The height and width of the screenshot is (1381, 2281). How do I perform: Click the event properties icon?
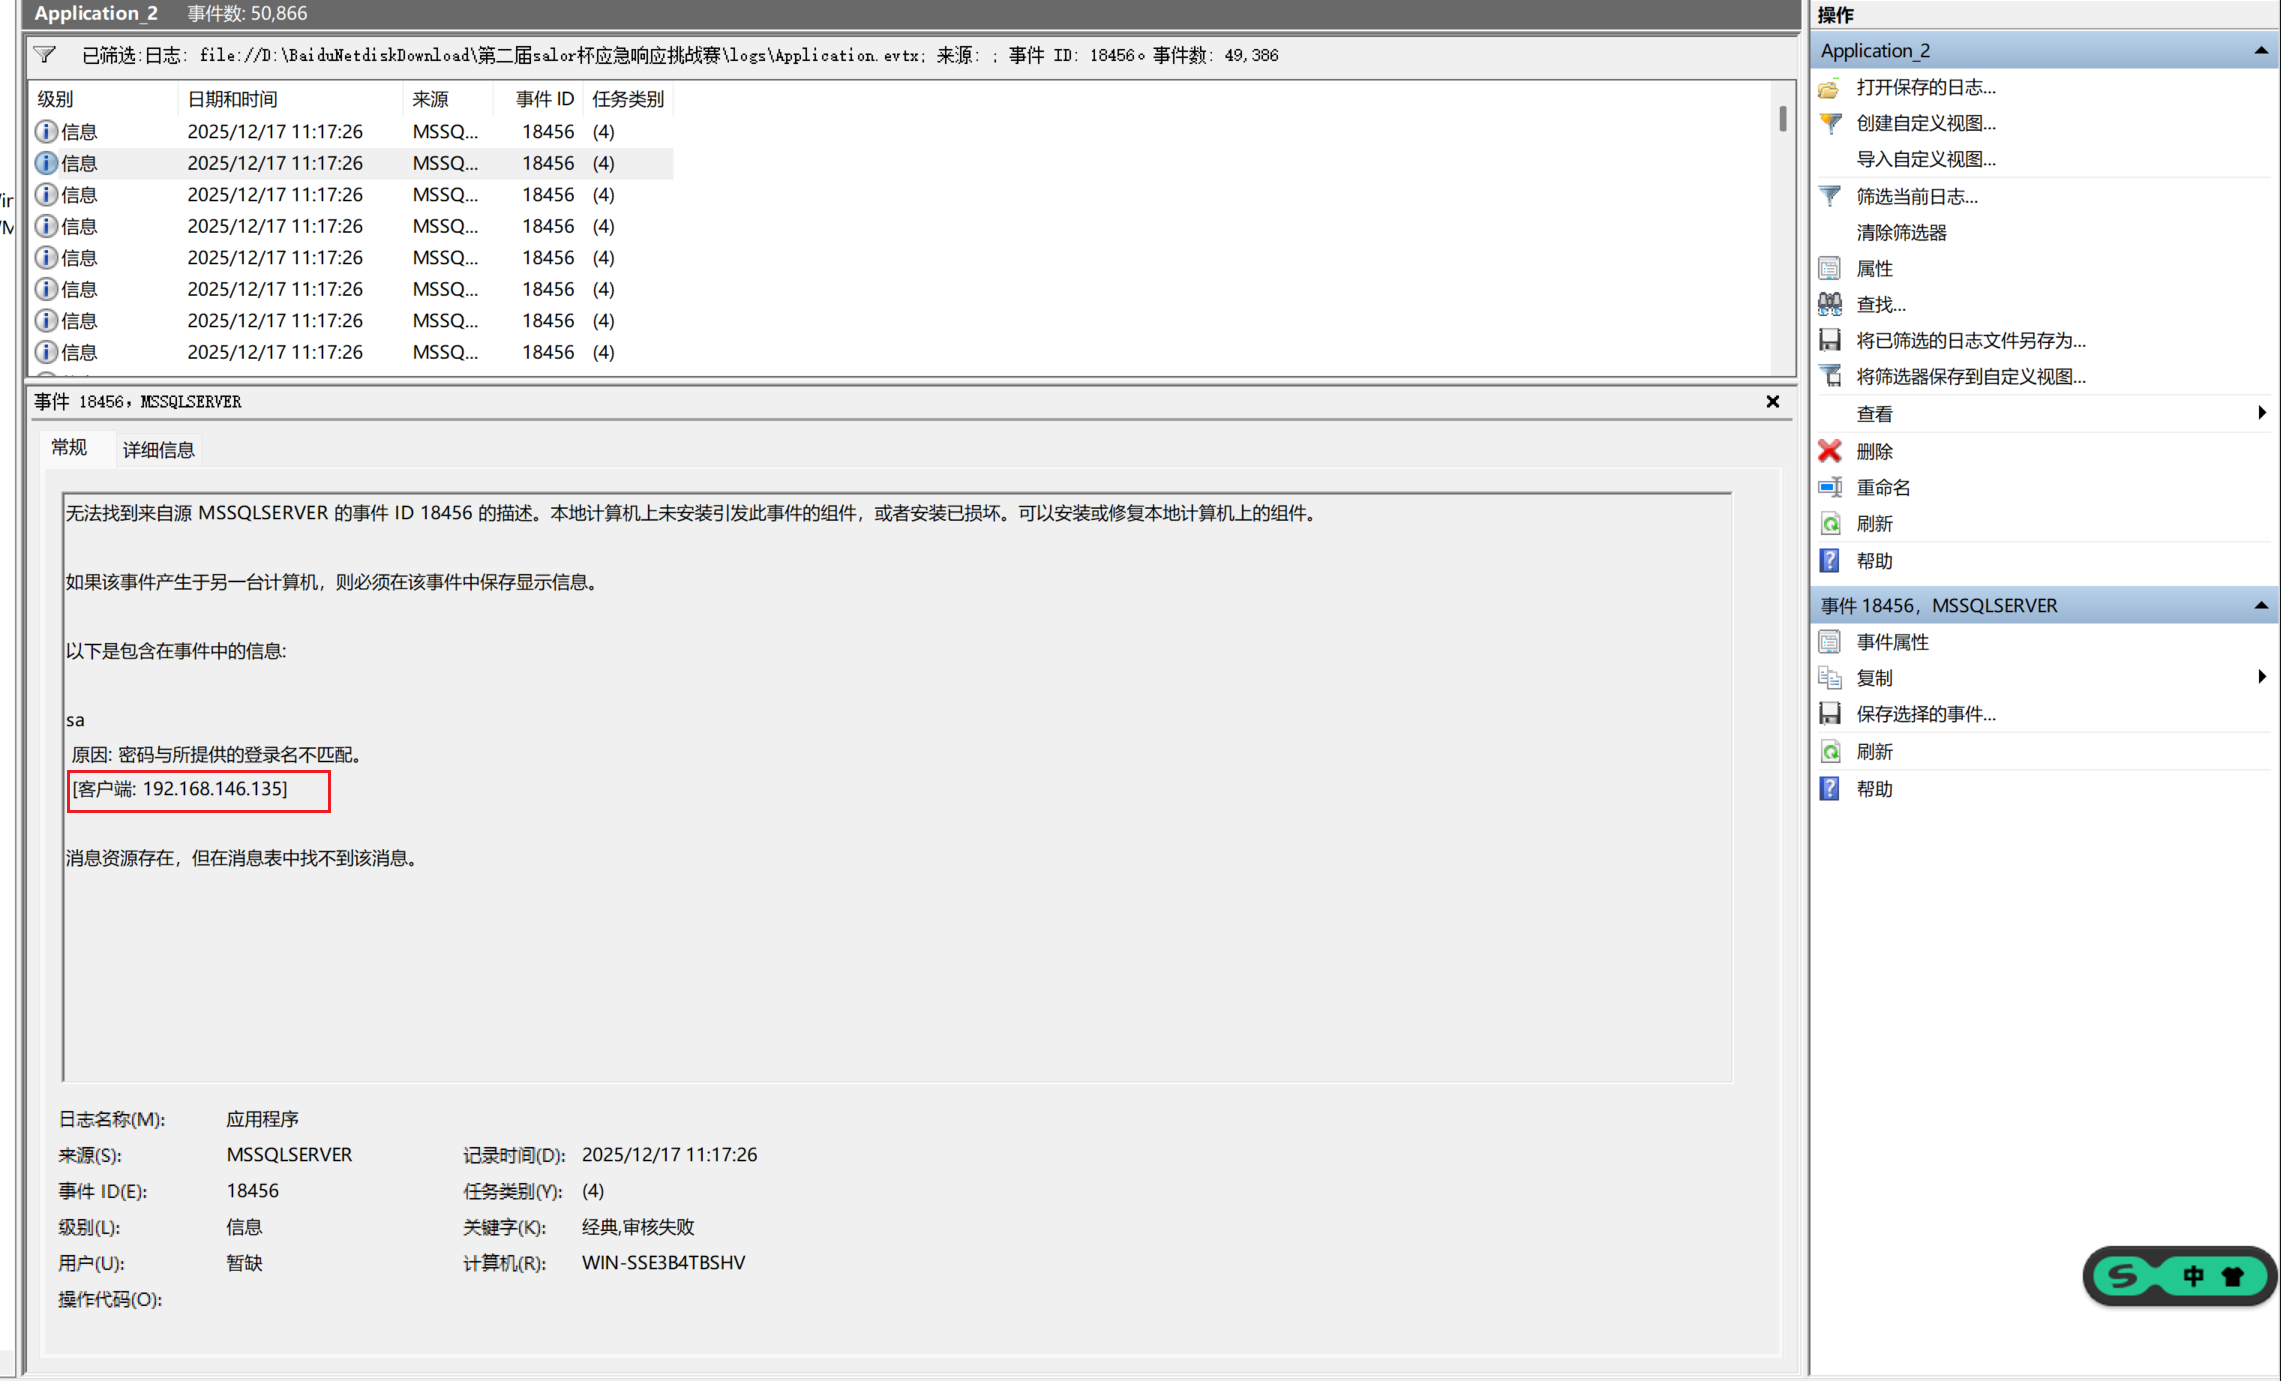1829,642
